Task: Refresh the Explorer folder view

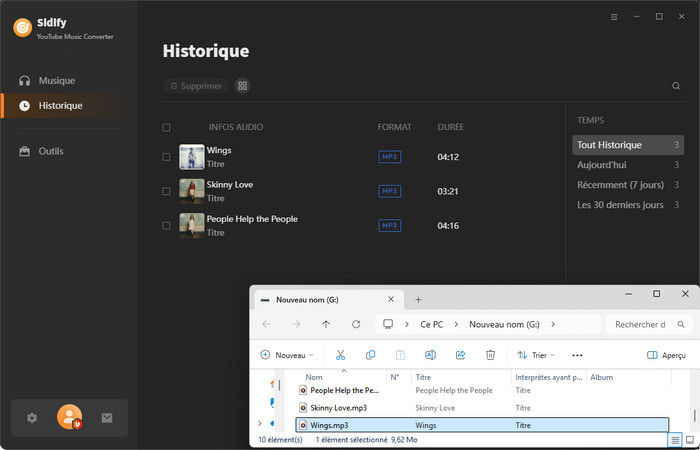Action: pos(356,324)
